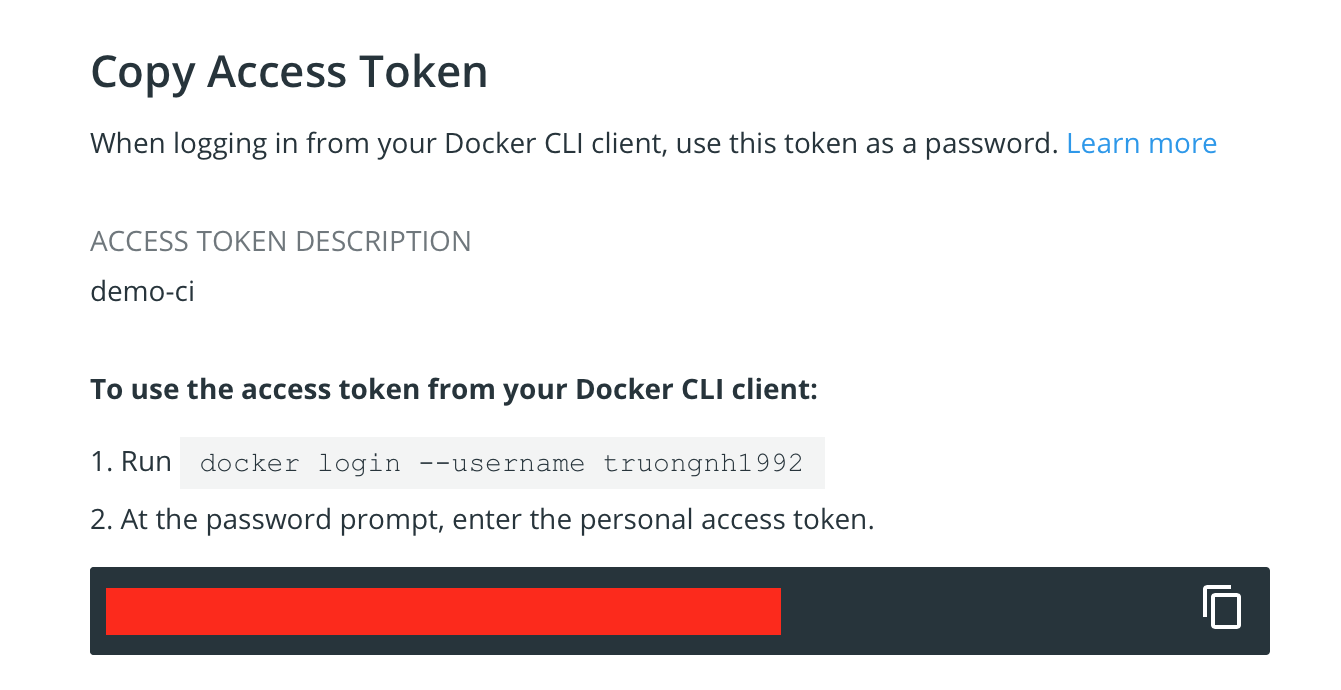The image size is (1341, 690).
Task: Click the bold Docker CLI client instruction line
Action: 454,389
